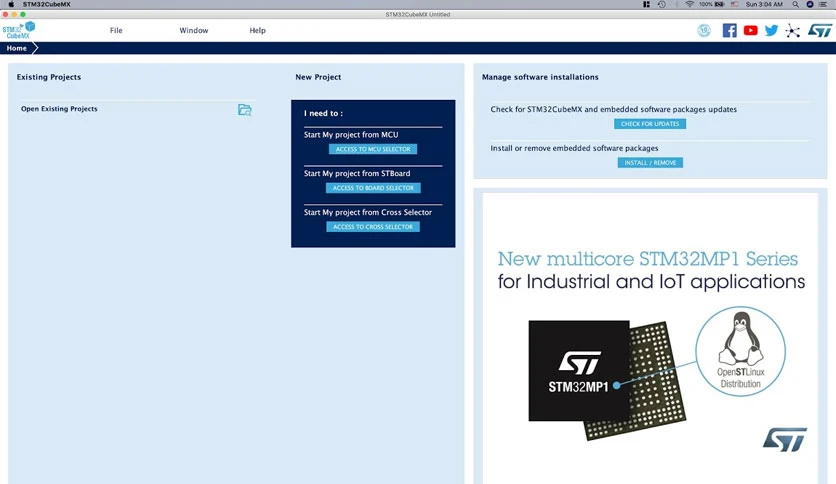Open the 10-year anniversary badge icon
The image size is (836, 484).
[704, 30]
